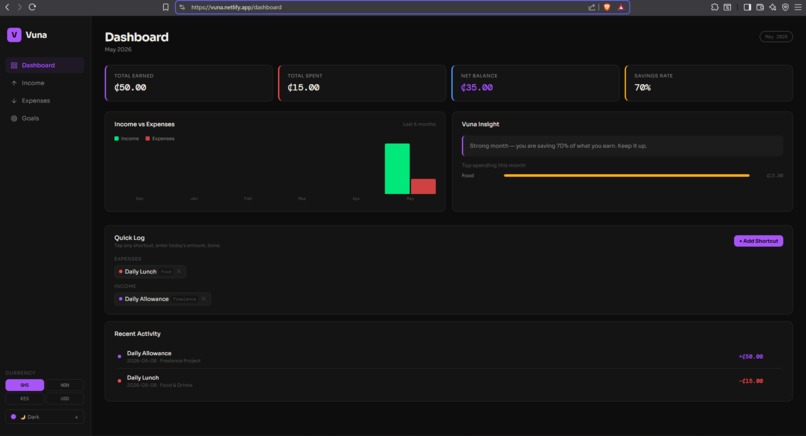Click the -₵15.00 activity amount

750,381
